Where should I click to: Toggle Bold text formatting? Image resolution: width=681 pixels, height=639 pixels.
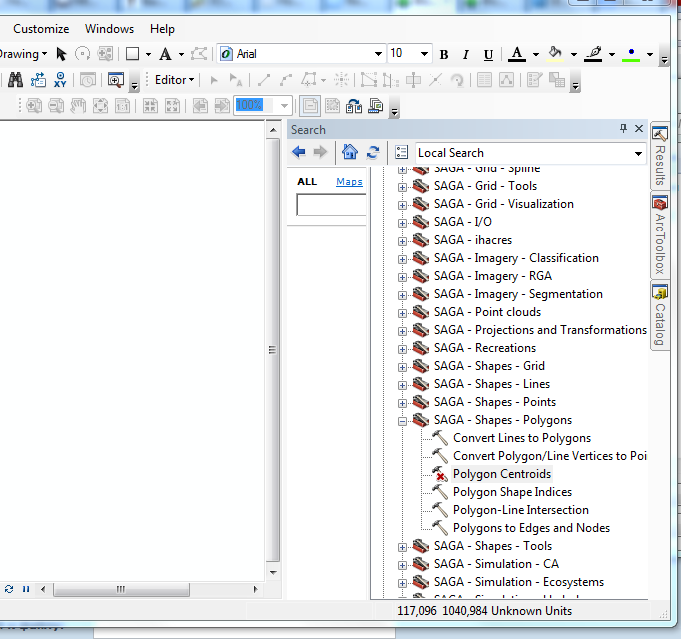pyautogui.click(x=444, y=55)
